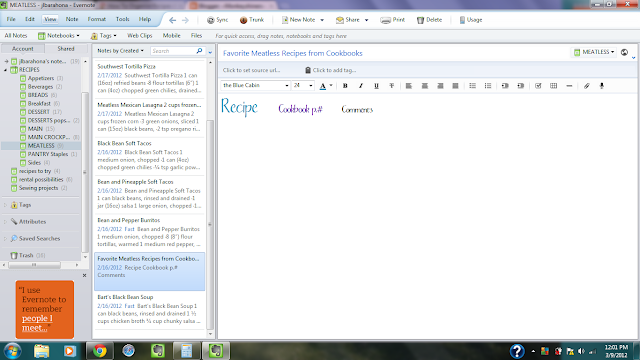Decrease indent of text
The width and height of the screenshot is (640, 360).
click(505, 86)
